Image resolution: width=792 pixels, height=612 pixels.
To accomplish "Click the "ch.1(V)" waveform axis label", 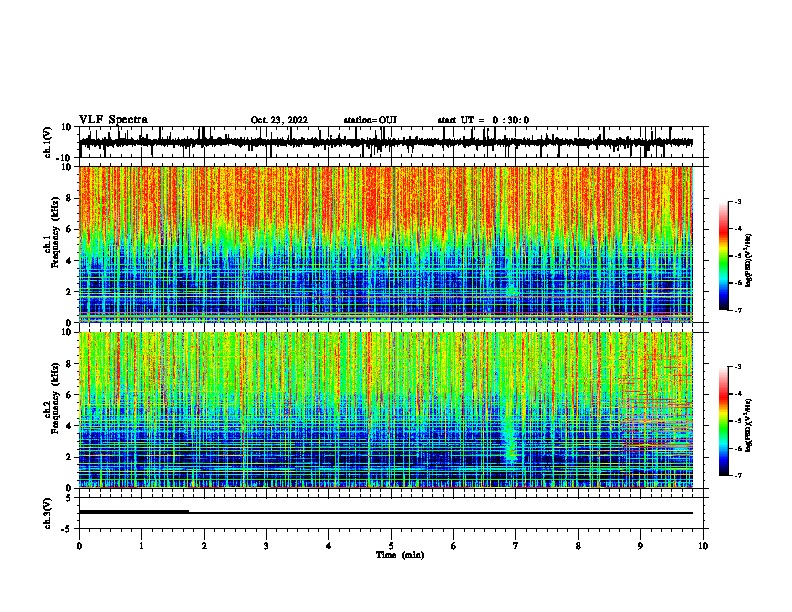I will click(x=49, y=142).
